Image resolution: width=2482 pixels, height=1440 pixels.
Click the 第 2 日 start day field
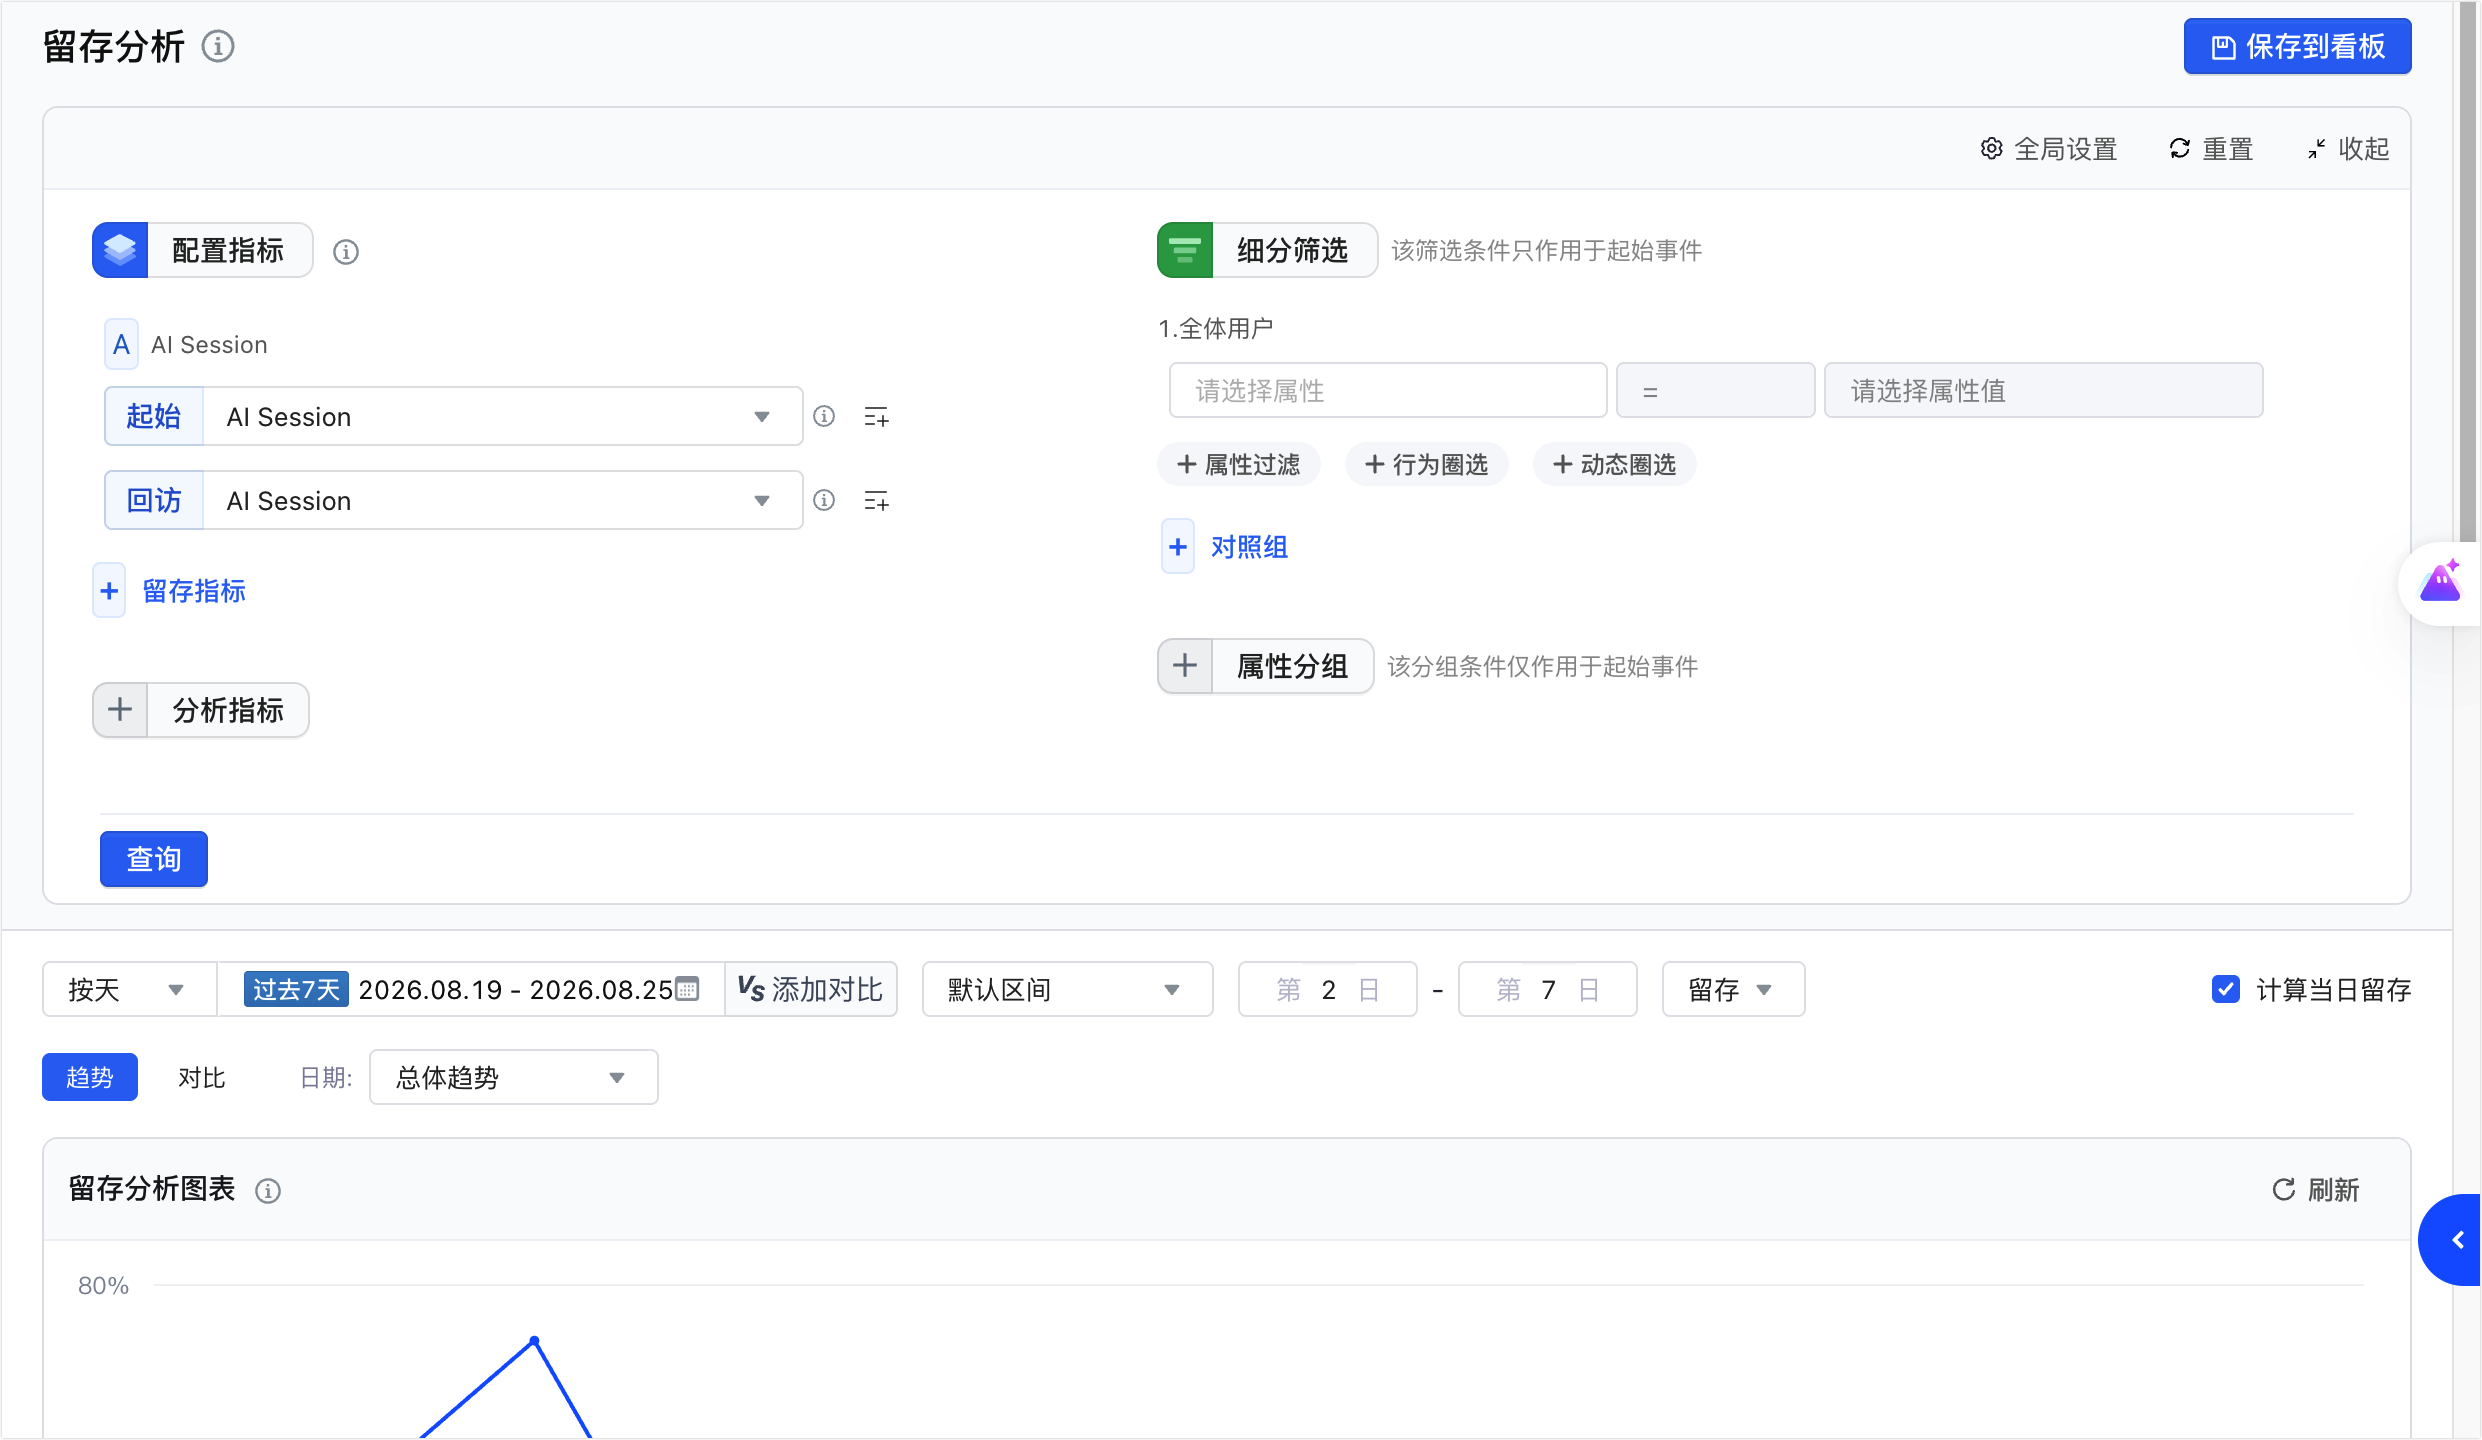tap(1328, 989)
